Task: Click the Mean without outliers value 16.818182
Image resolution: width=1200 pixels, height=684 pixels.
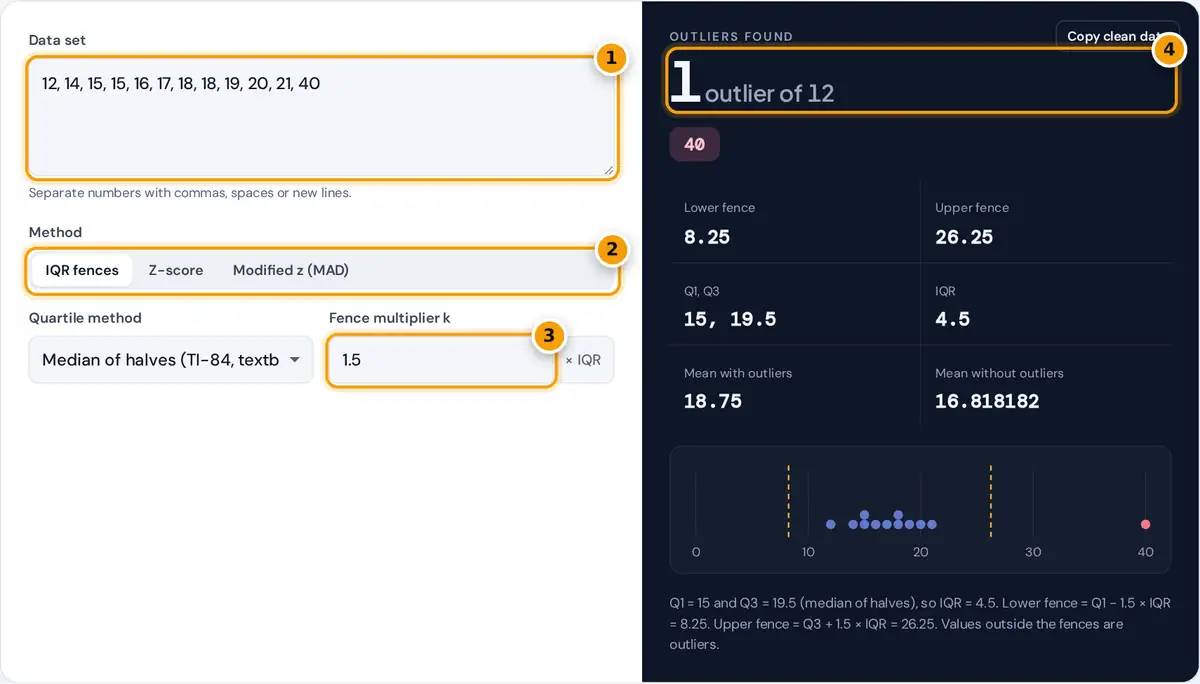Action: tap(987, 401)
